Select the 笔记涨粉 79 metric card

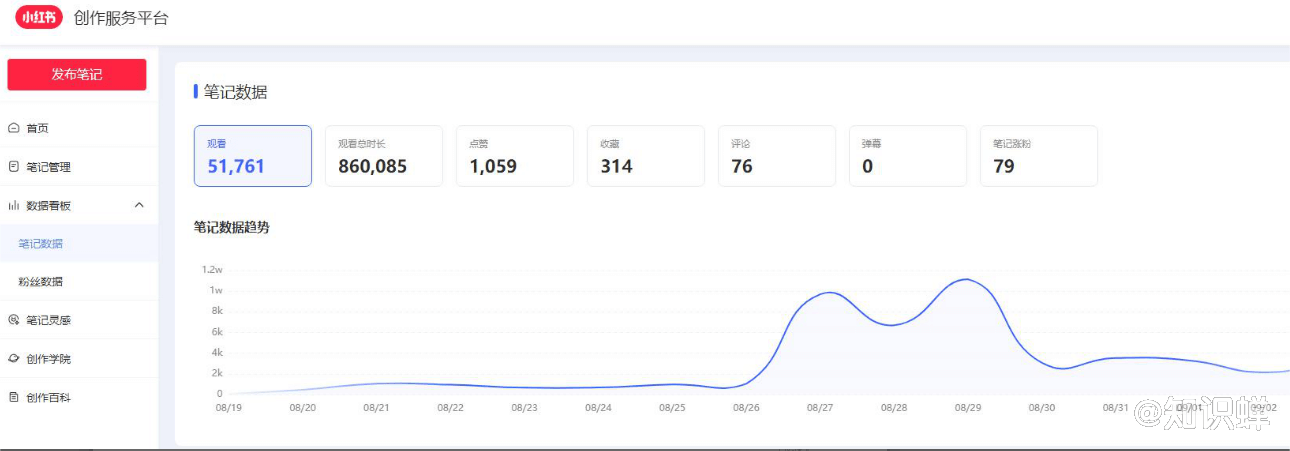1038,156
